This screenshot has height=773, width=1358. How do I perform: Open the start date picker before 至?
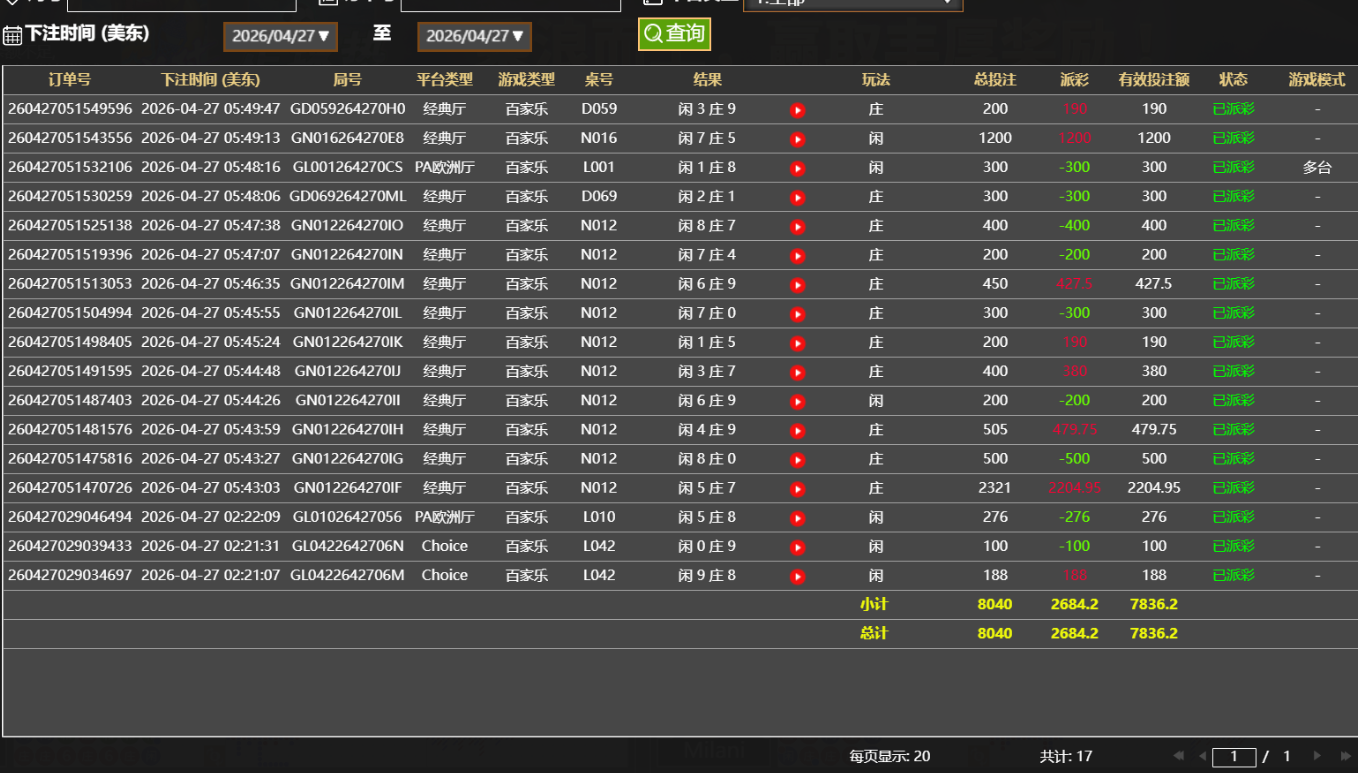280,37
